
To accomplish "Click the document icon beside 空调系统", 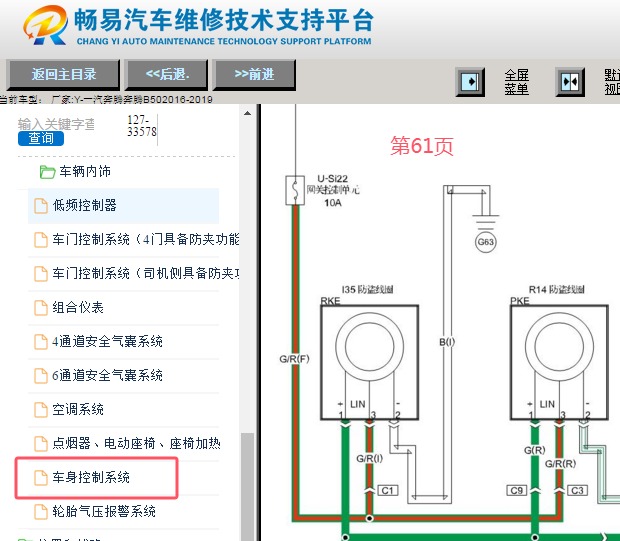I will [41, 410].
